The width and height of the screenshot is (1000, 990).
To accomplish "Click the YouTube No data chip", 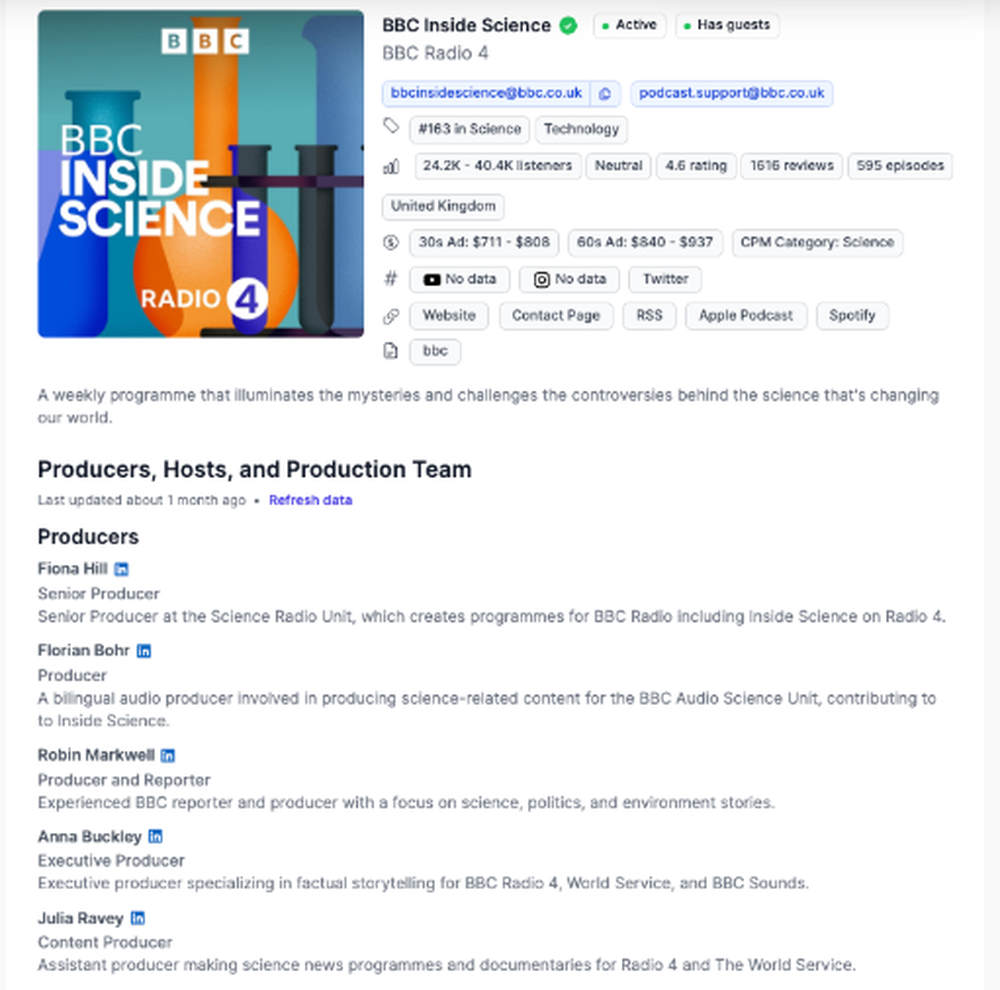I will point(460,279).
